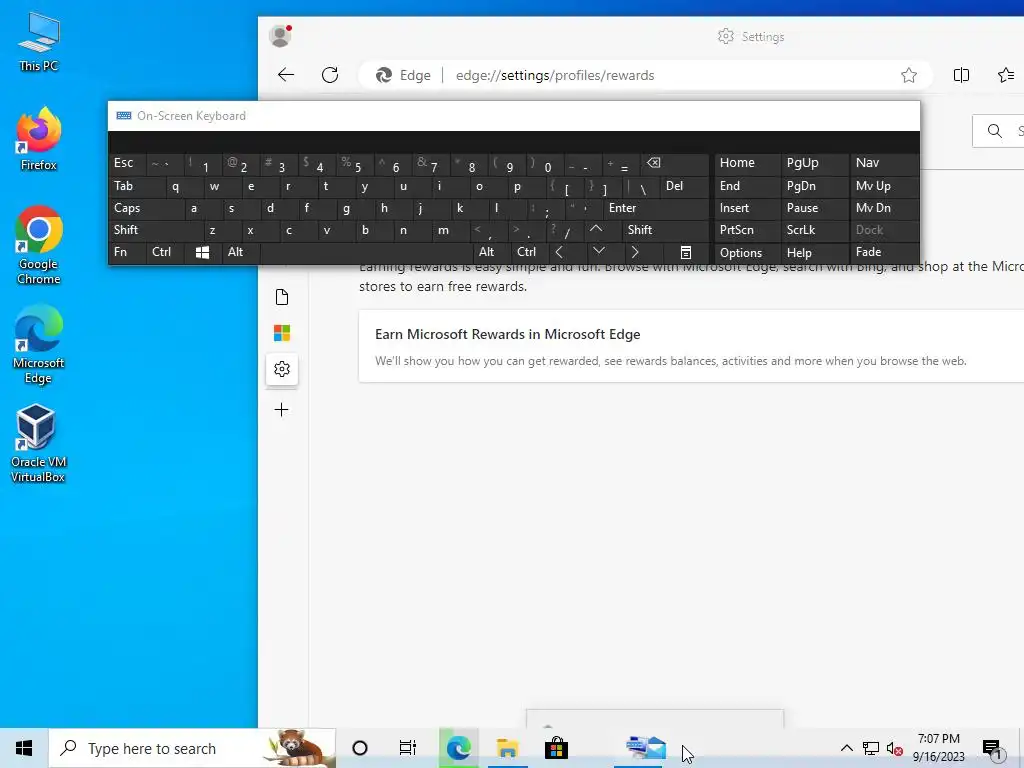
Task: Toggle the ScrLk key on keyboard
Action: tap(814, 230)
